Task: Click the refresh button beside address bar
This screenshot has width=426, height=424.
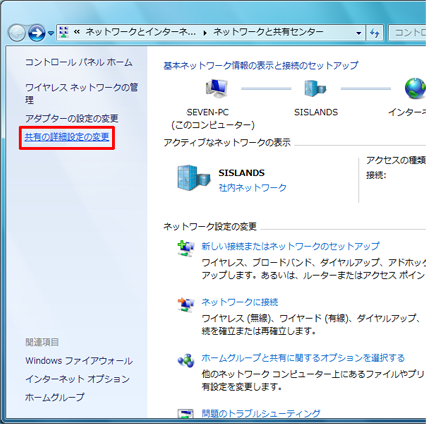Action: [x=375, y=33]
